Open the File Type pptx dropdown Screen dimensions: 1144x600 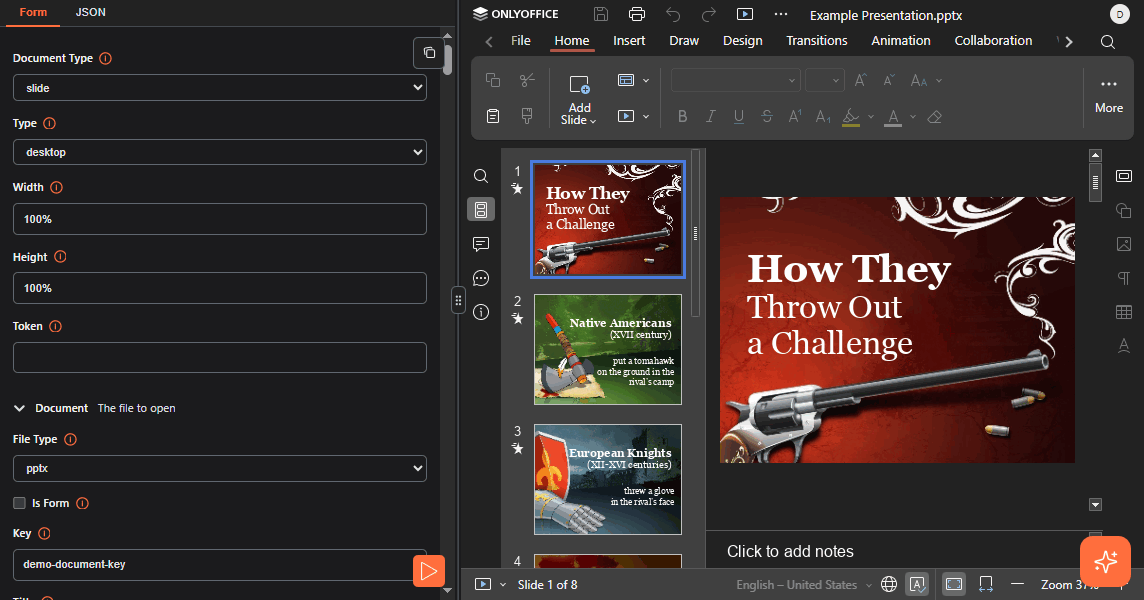[x=219, y=468]
